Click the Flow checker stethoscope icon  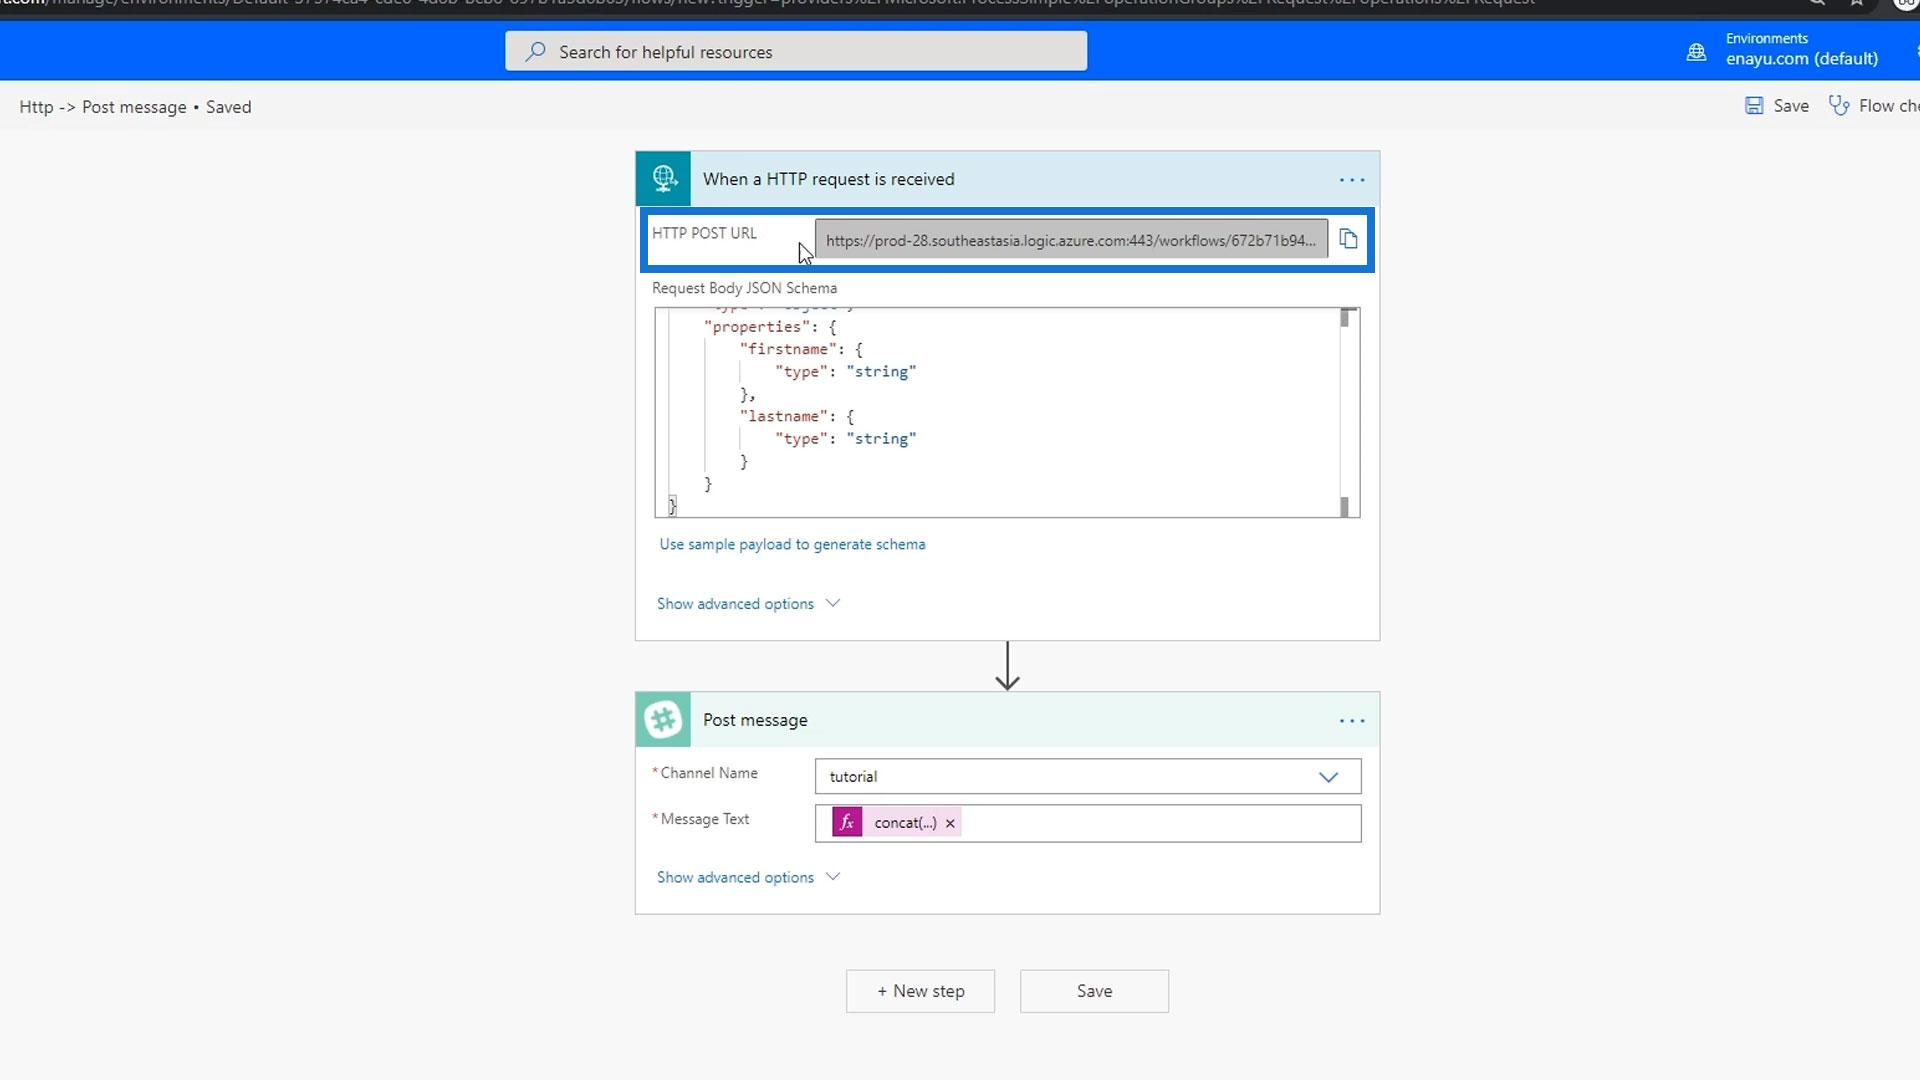(1838, 106)
